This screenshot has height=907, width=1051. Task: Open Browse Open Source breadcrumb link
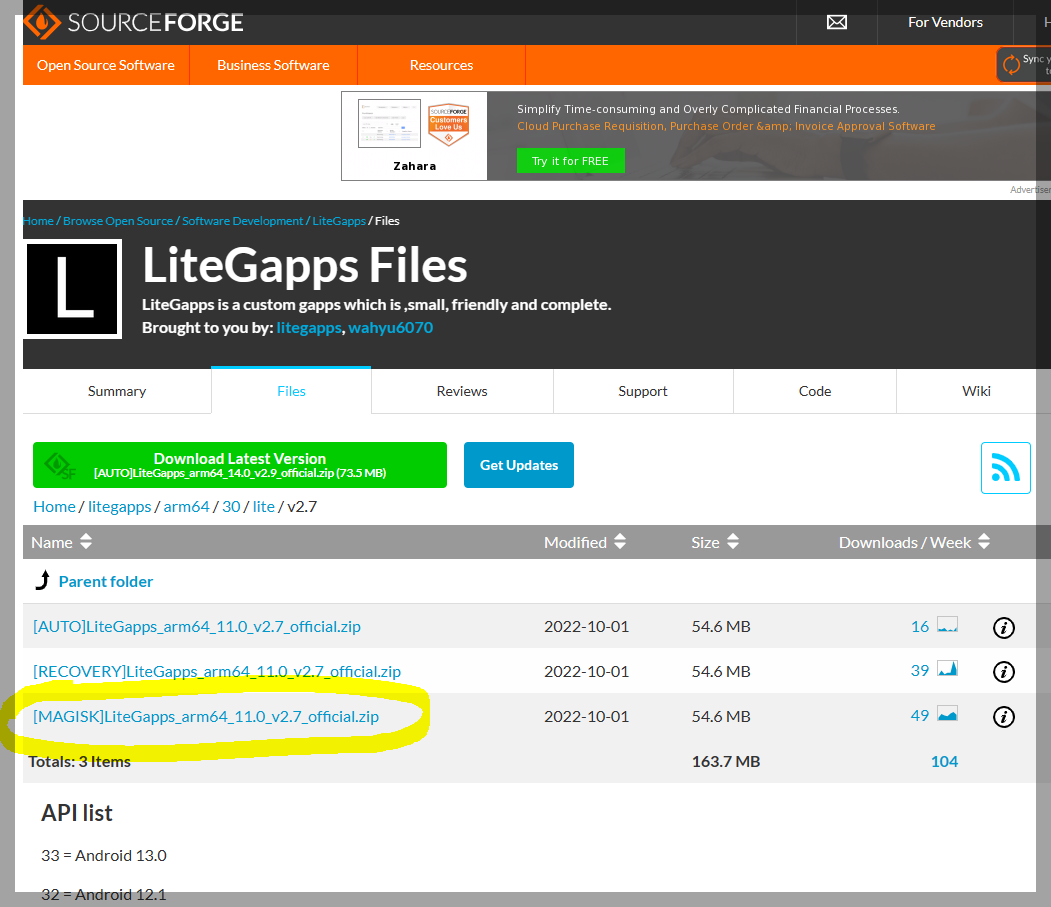click(x=118, y=221)
